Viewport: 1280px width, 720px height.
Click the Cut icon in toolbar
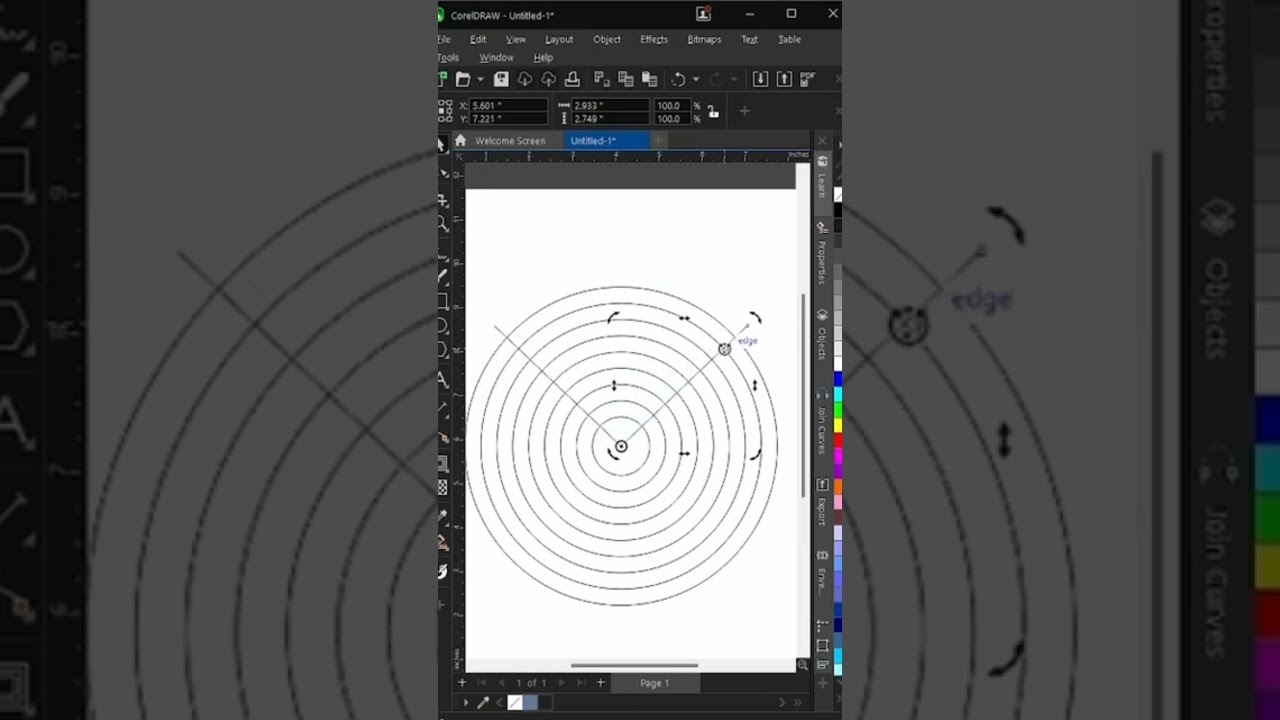(602, 79)
